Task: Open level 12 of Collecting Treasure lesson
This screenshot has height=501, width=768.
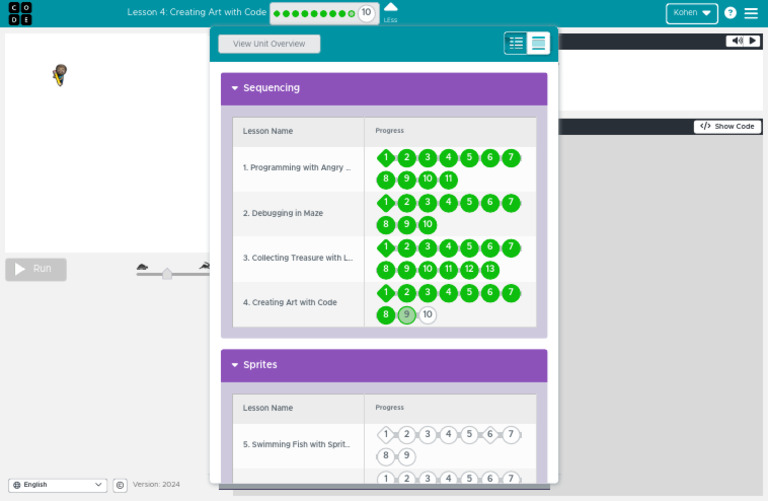Action: click(469, 269)
